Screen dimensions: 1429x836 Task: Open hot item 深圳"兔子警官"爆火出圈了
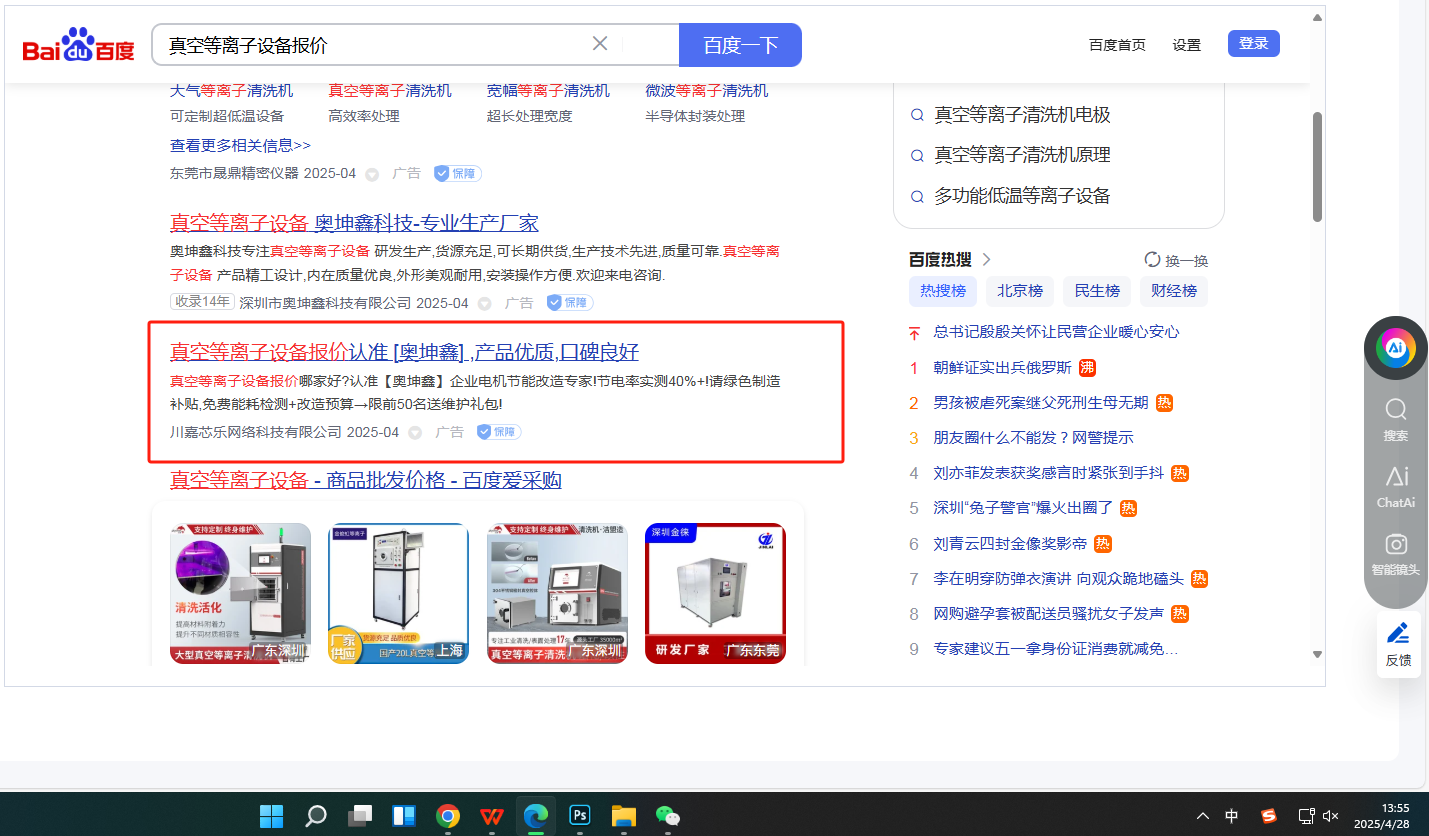[x=1023, y=508]
